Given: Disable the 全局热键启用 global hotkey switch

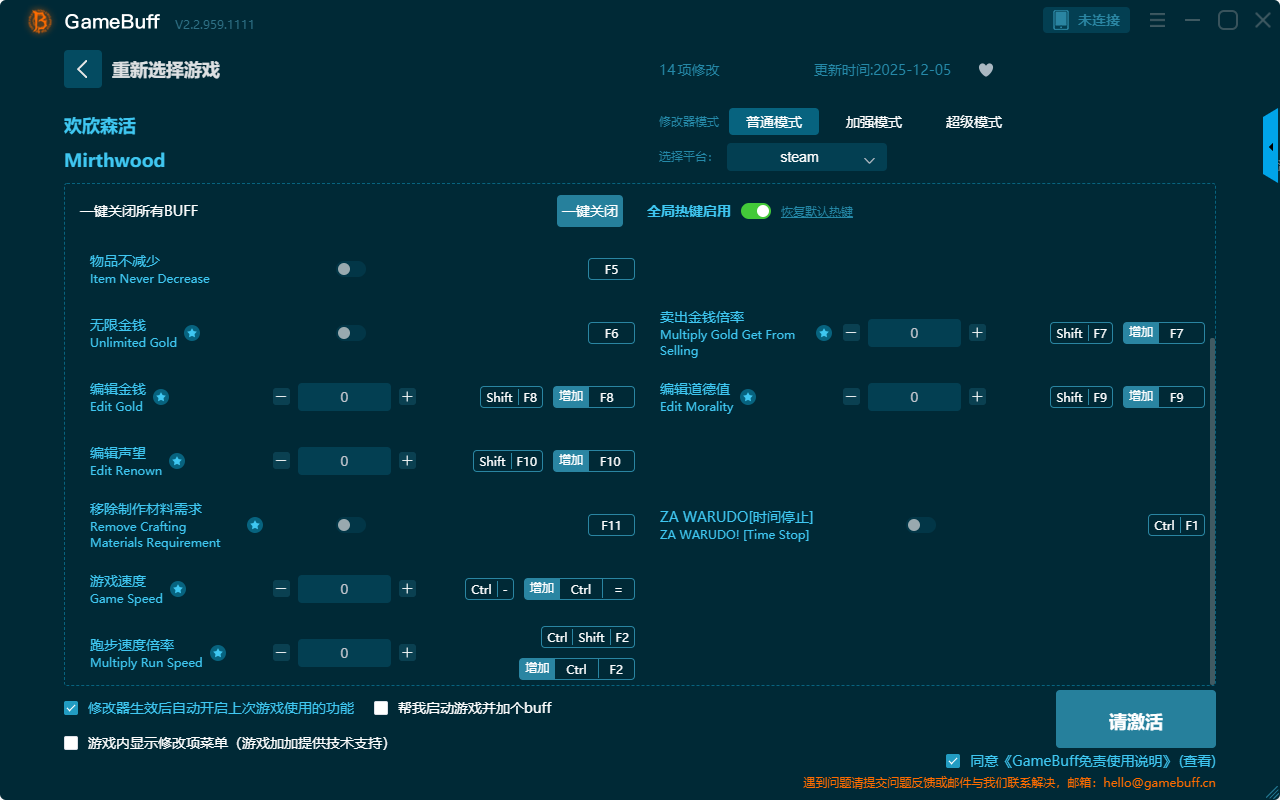Looking at the screenshot, I should coord(756,211).
